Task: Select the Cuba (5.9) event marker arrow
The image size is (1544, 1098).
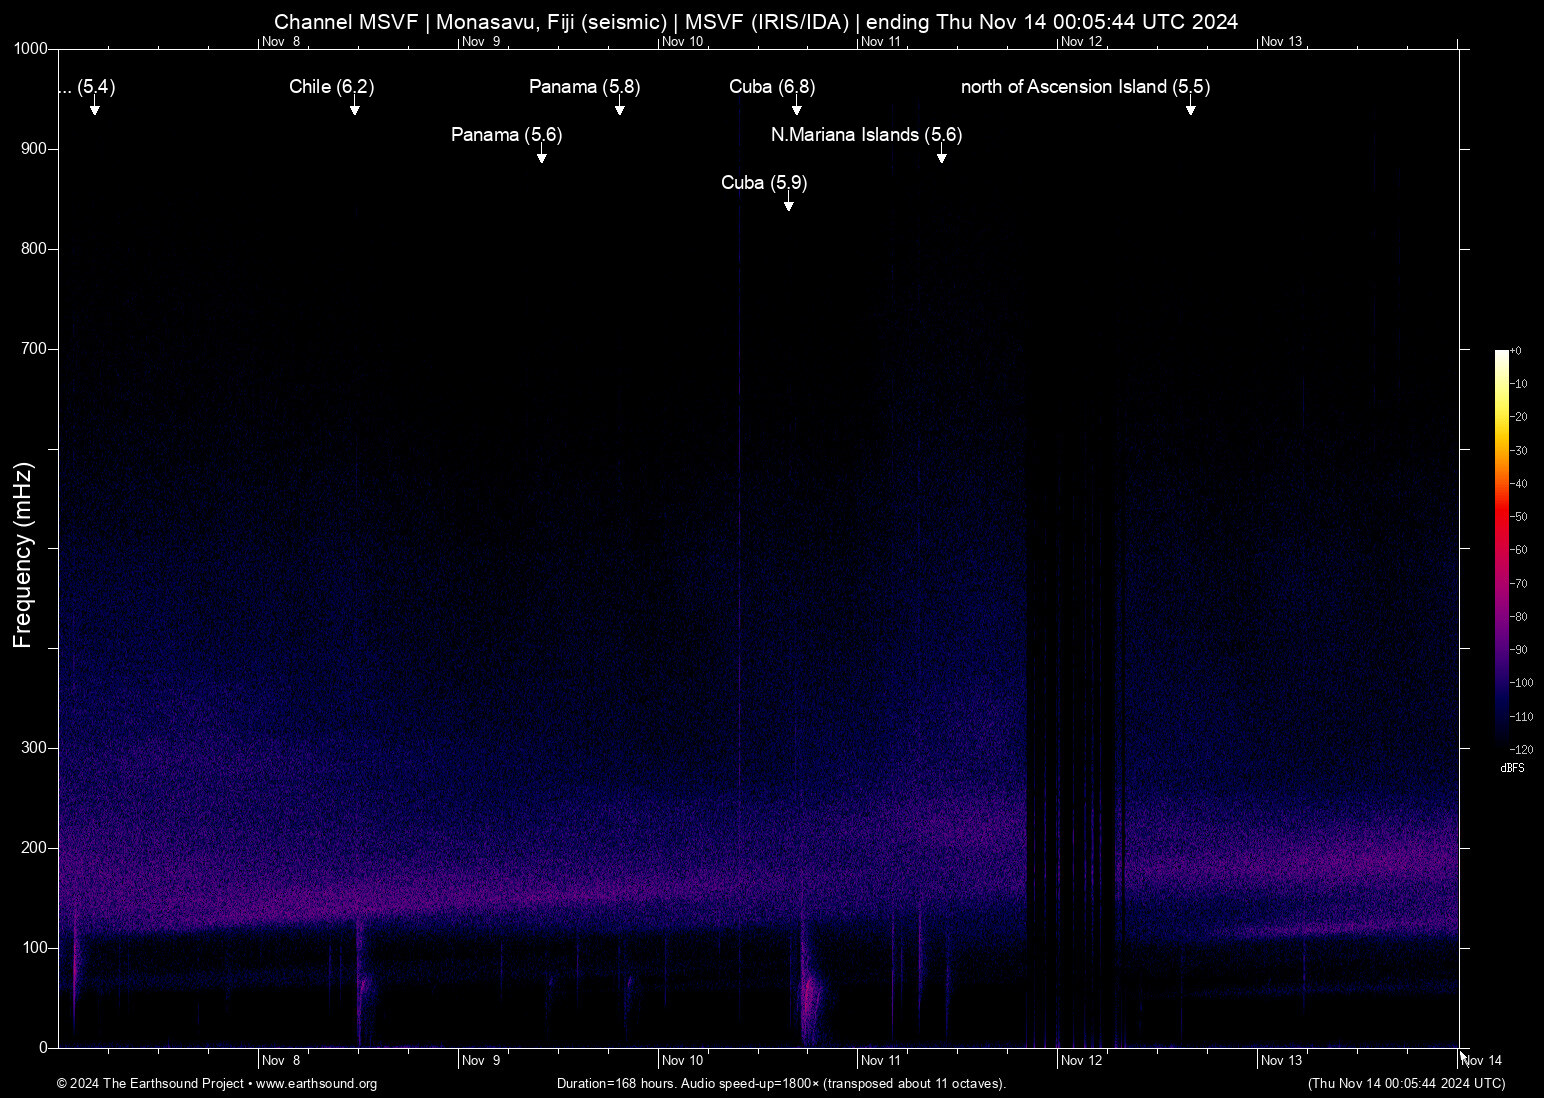Action: coord(787,204)
